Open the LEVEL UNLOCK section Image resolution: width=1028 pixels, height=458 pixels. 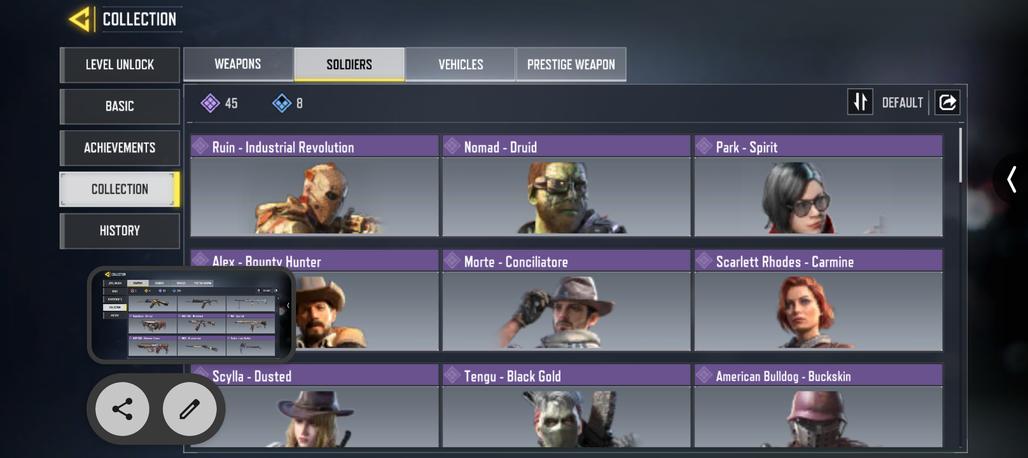[x=119, y=65]
